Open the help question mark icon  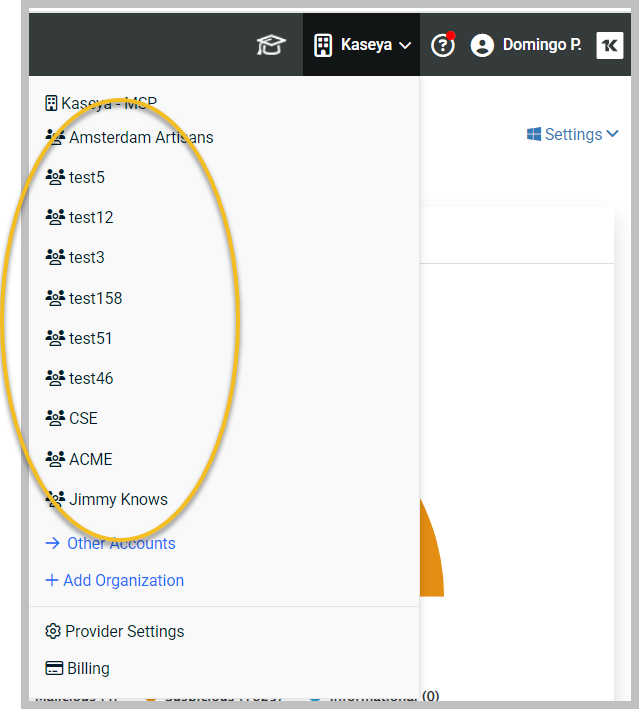pyautogui.click(x=442, y=45)
